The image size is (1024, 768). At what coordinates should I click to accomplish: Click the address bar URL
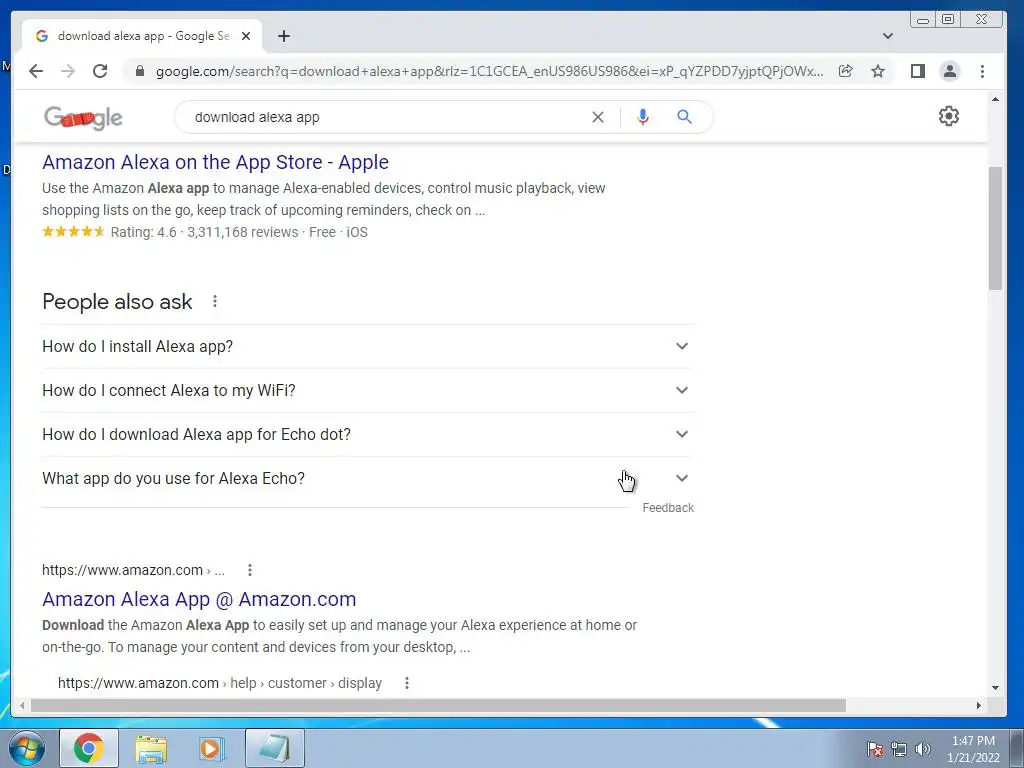point(488,71)
